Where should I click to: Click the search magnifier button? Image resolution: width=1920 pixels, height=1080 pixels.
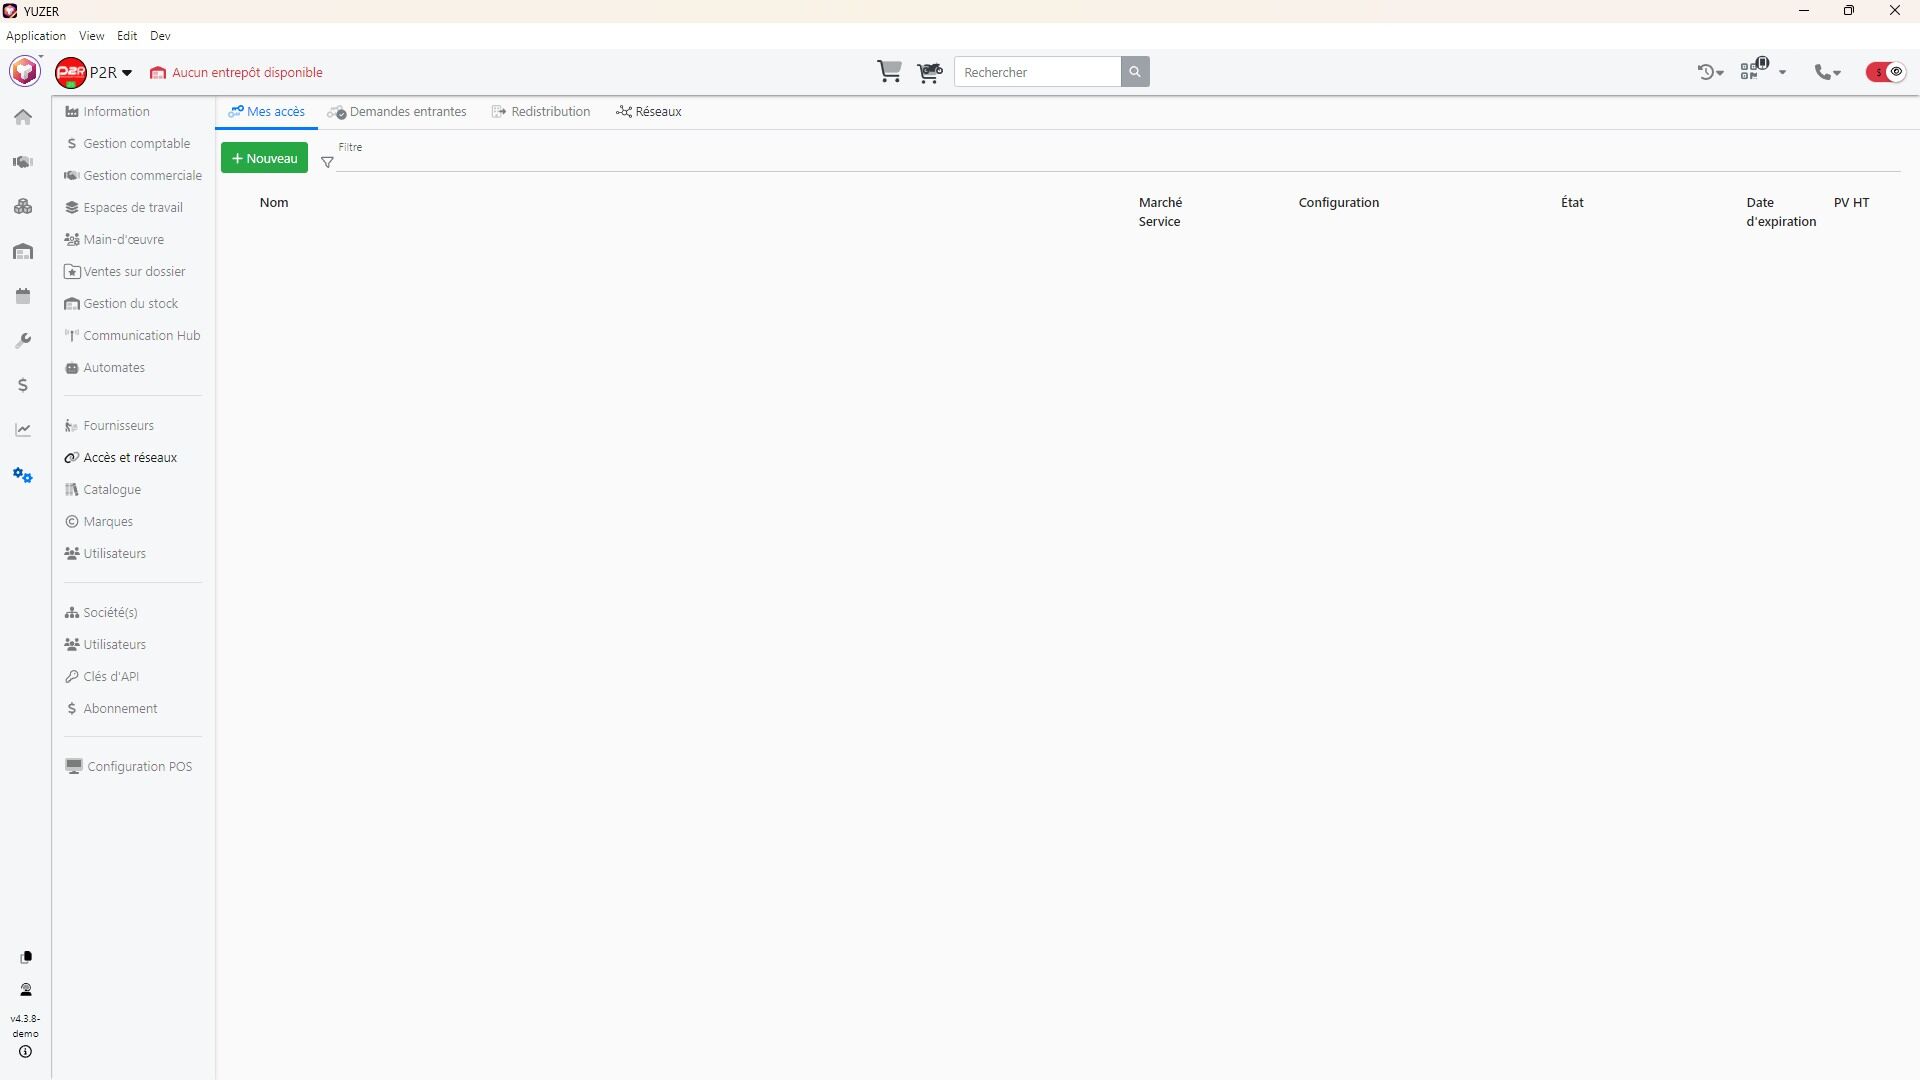1134,72
